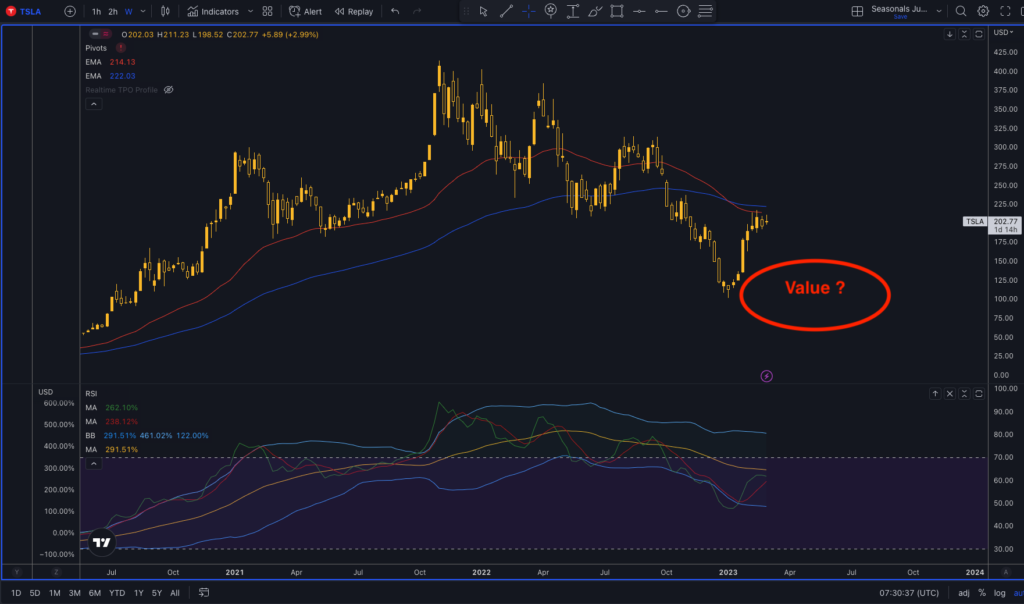Click the indicator templates grid icon
The height and width of the screenshot is (604, 1024).
point(266,11)
